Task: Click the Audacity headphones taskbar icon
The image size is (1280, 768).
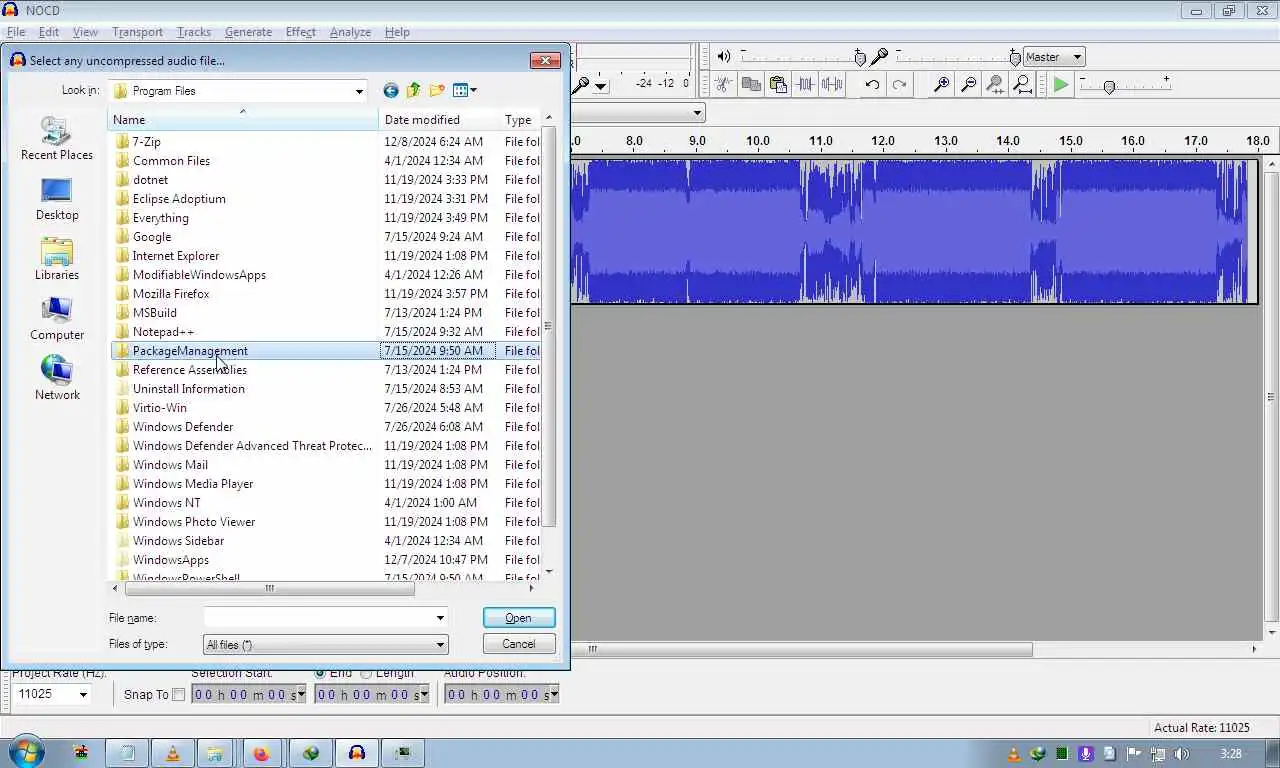Action: pyautogui.click(x=356, y=753)
